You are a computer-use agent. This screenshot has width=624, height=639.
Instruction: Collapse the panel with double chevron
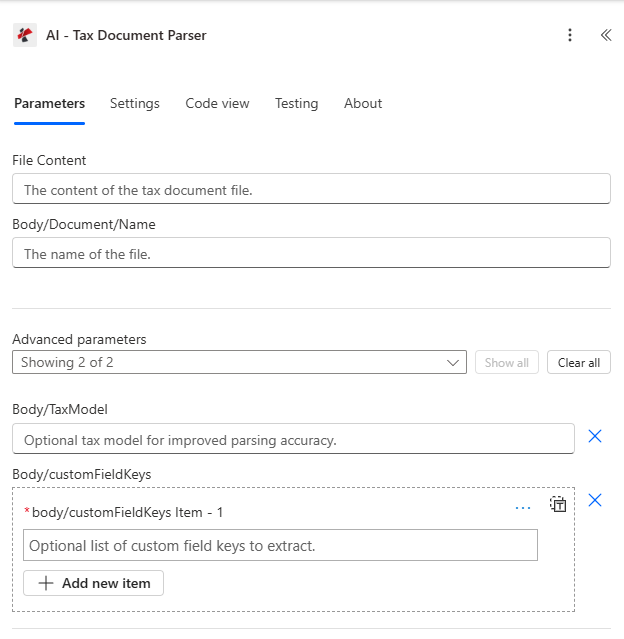(606, 35)
